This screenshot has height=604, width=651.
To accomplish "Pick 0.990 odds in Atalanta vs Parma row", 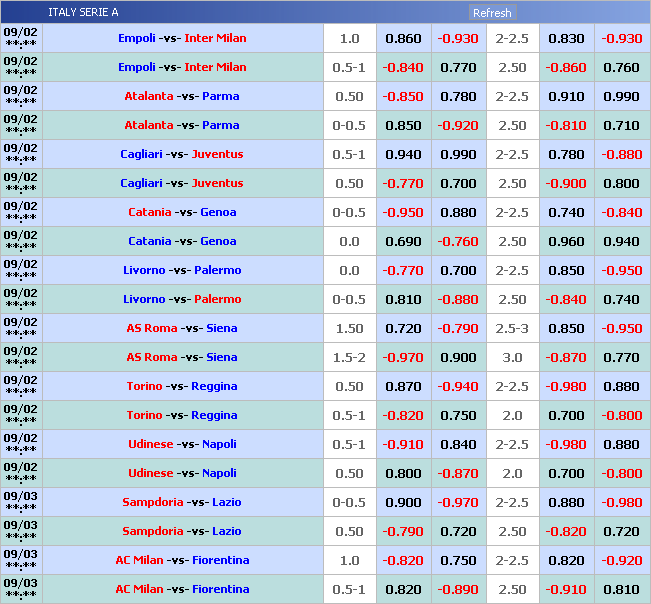I will pos(621,96).
